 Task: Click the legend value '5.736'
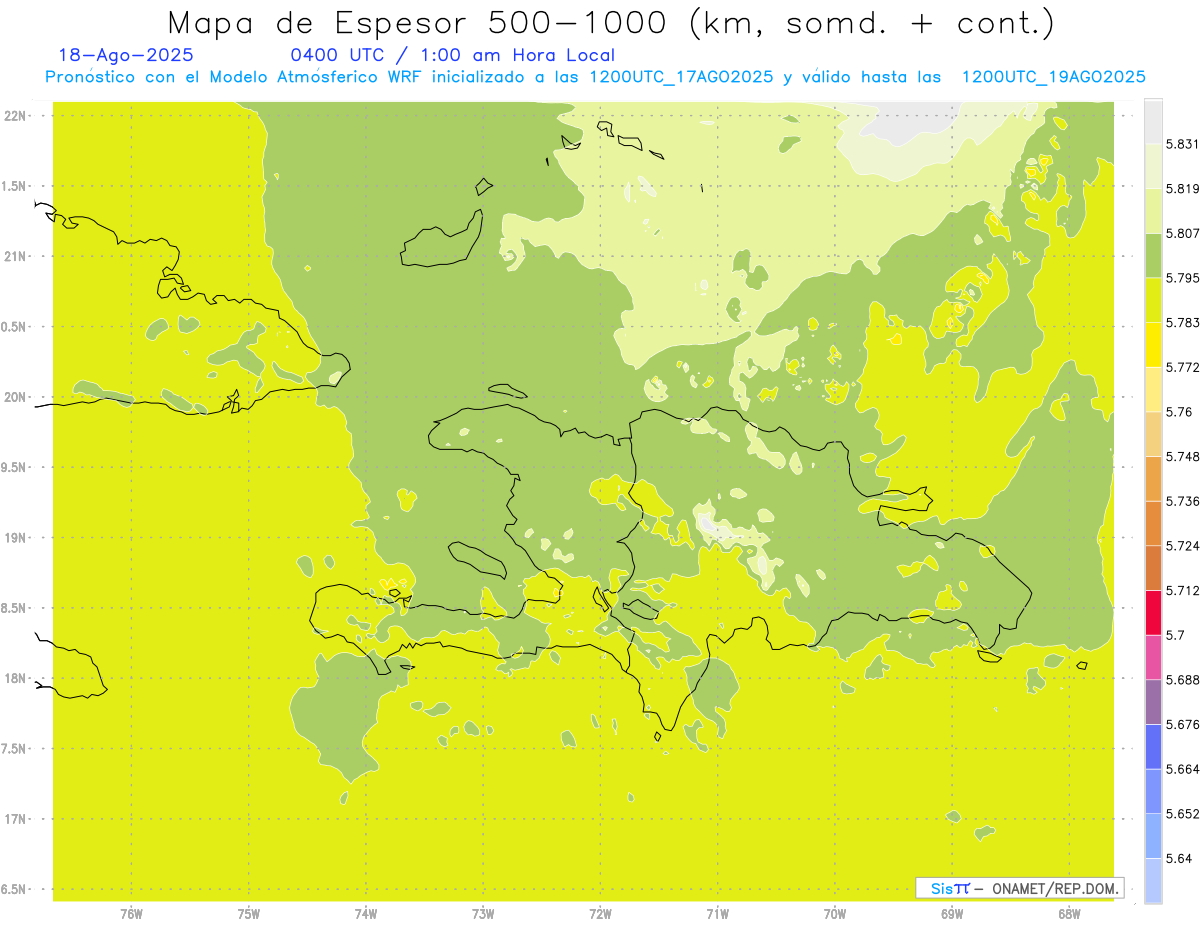[1182, 501]
